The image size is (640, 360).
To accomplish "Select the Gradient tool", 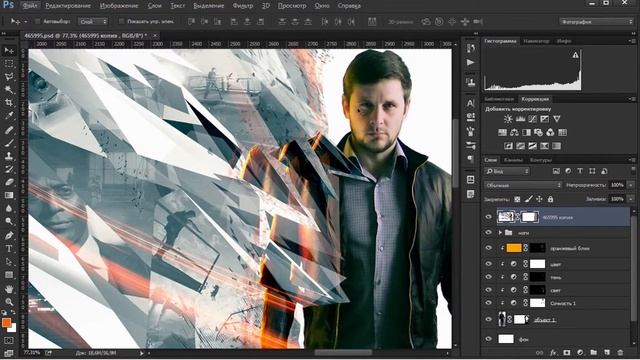I will tap(9, 195).
